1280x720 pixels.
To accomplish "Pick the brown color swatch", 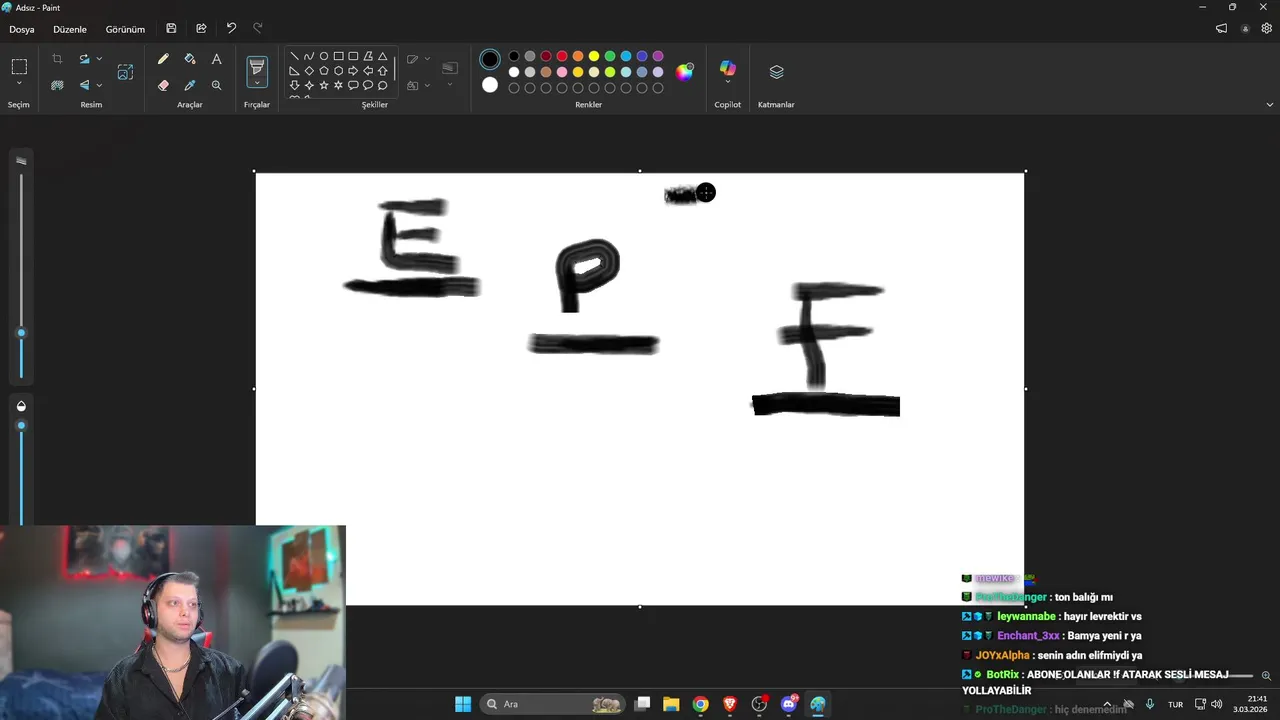I will click(x=546, y=72).
